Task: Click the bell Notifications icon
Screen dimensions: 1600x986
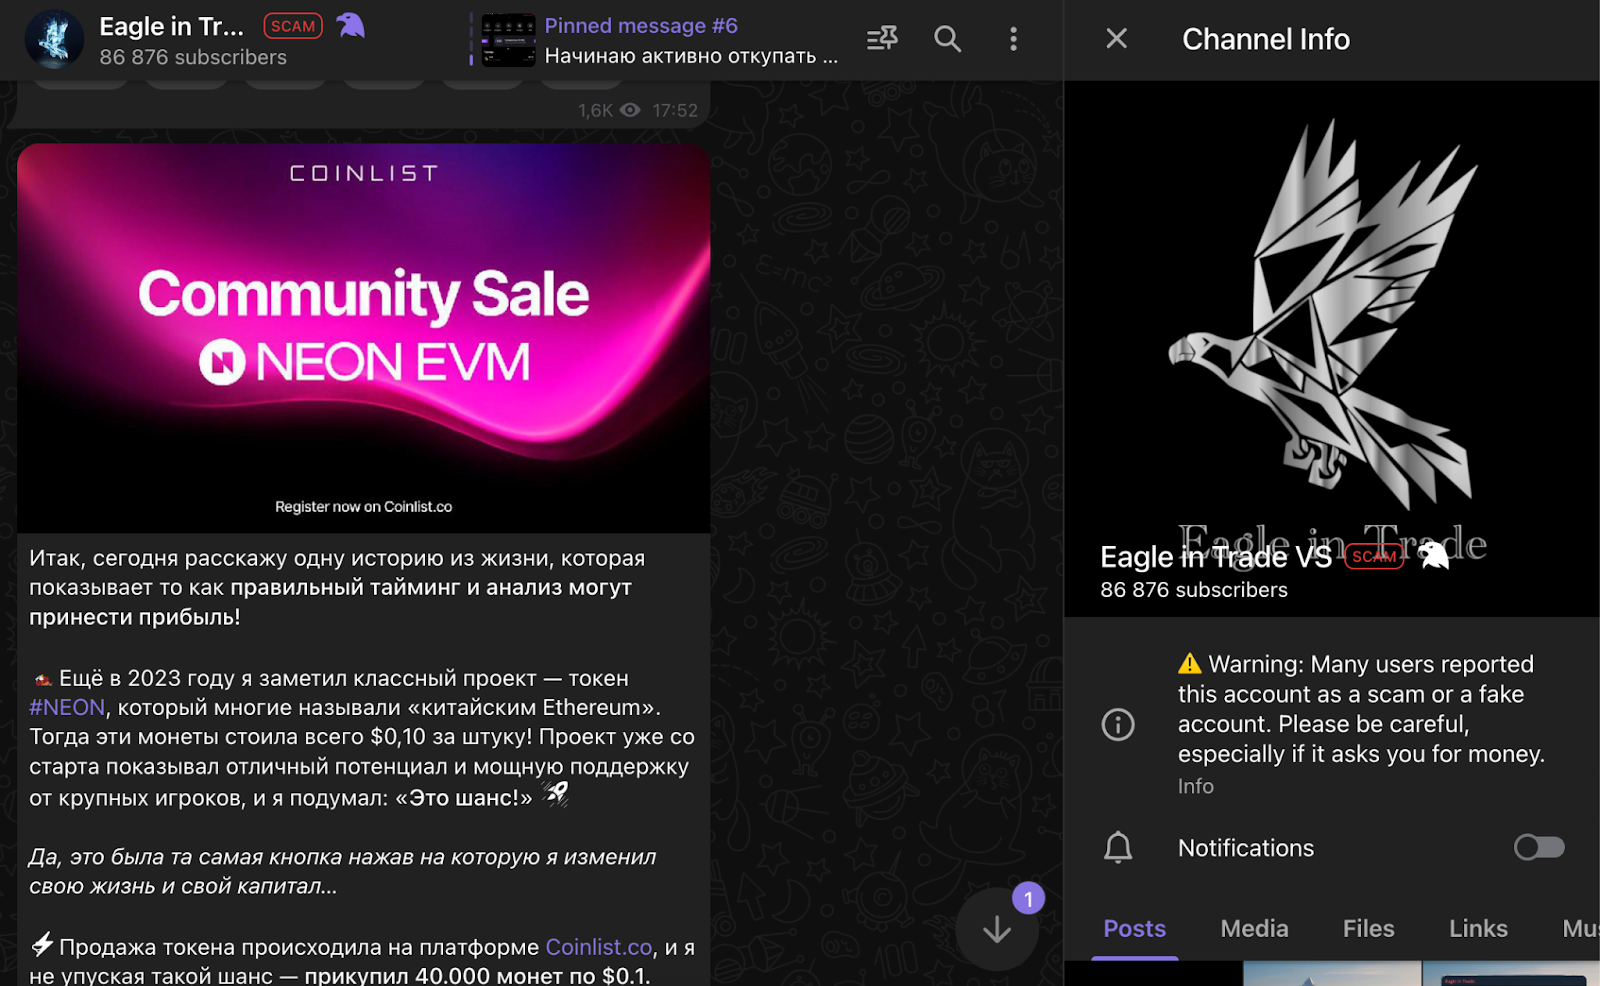Action: click(1118, 848)
